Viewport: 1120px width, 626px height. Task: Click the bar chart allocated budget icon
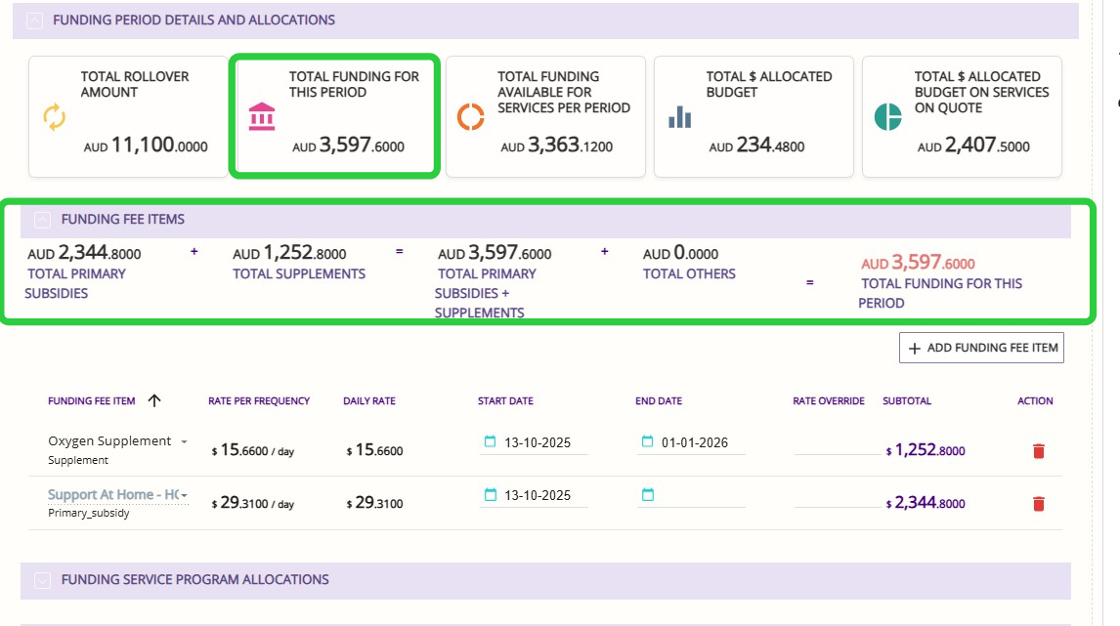(679, 117)
